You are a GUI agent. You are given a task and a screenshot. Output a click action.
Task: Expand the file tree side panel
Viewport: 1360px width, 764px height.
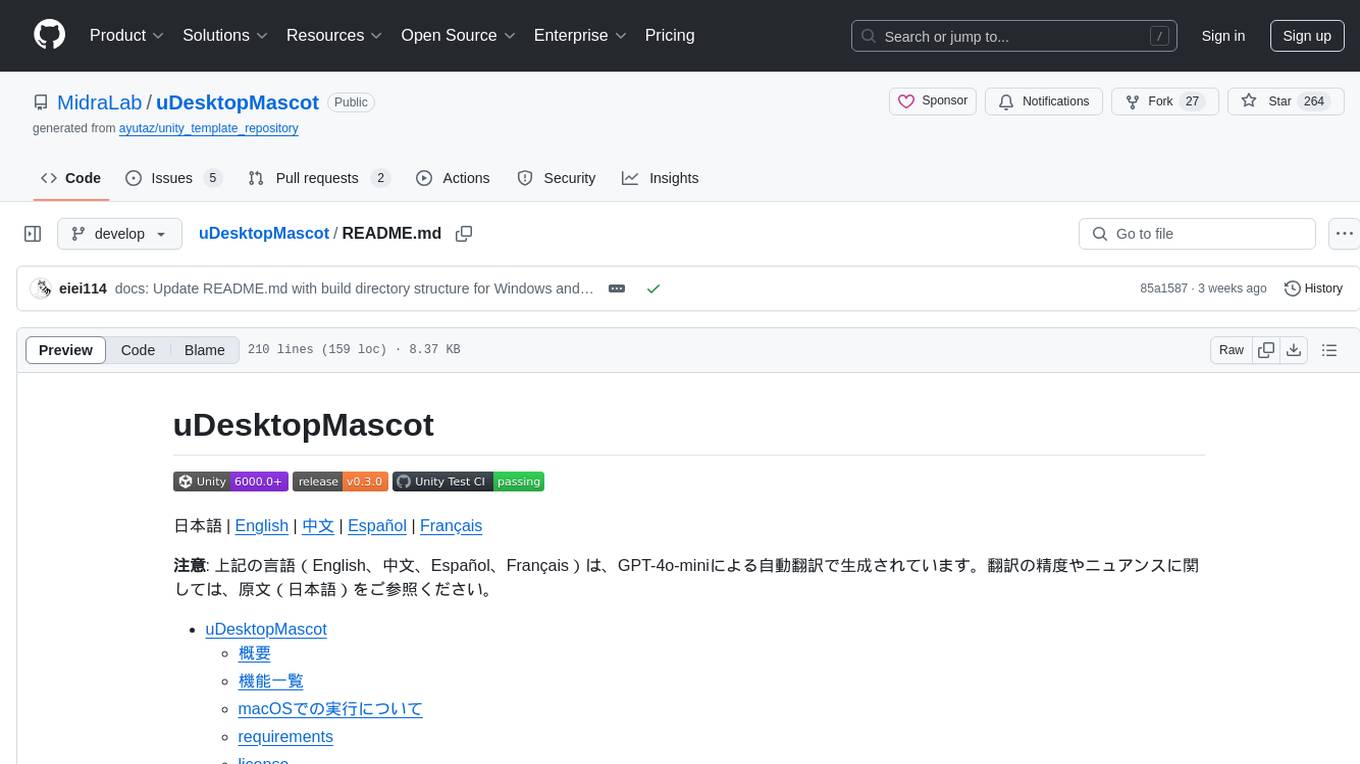point(33,234)
